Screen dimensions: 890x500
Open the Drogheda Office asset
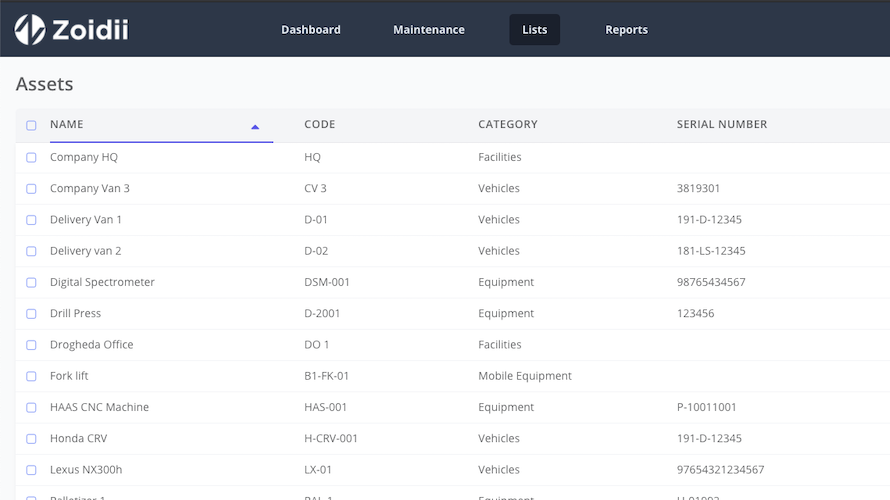[x=91, y=344]
